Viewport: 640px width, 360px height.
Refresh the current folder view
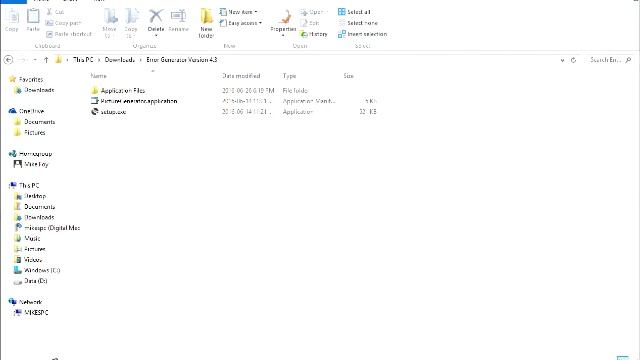573,60
